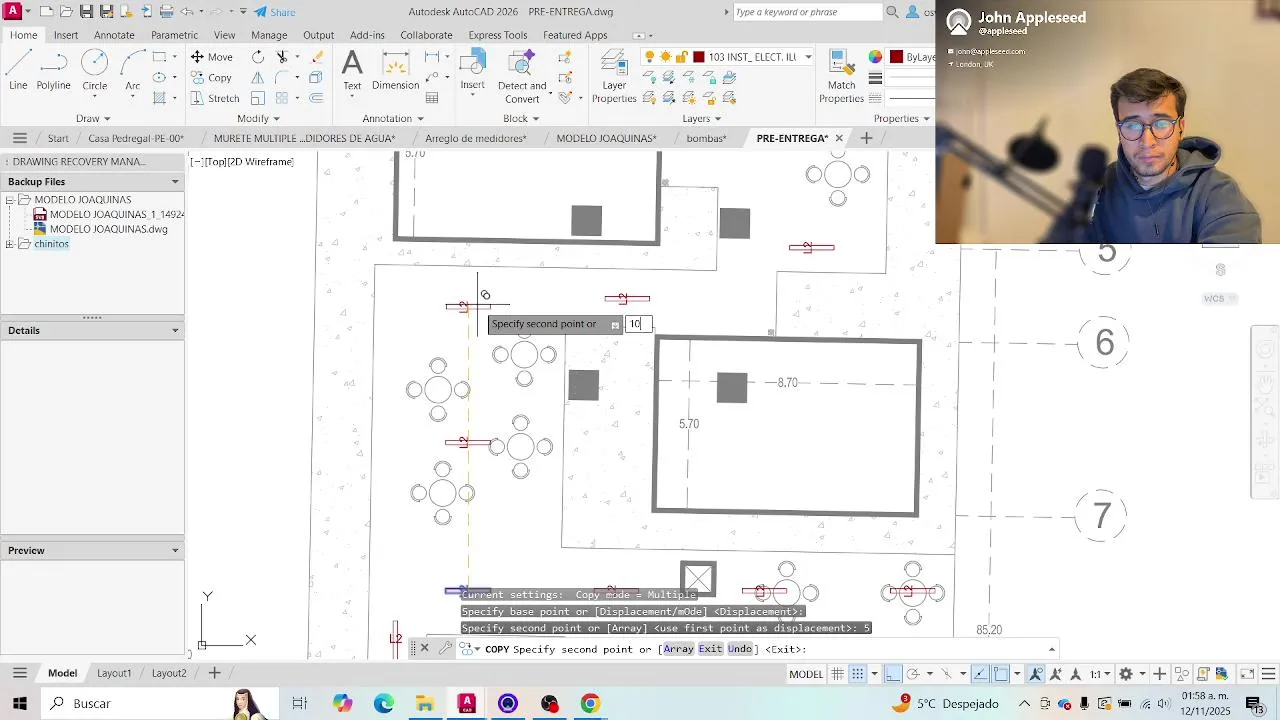Open the Express Tools ribbon tab

tap(497, 35)
